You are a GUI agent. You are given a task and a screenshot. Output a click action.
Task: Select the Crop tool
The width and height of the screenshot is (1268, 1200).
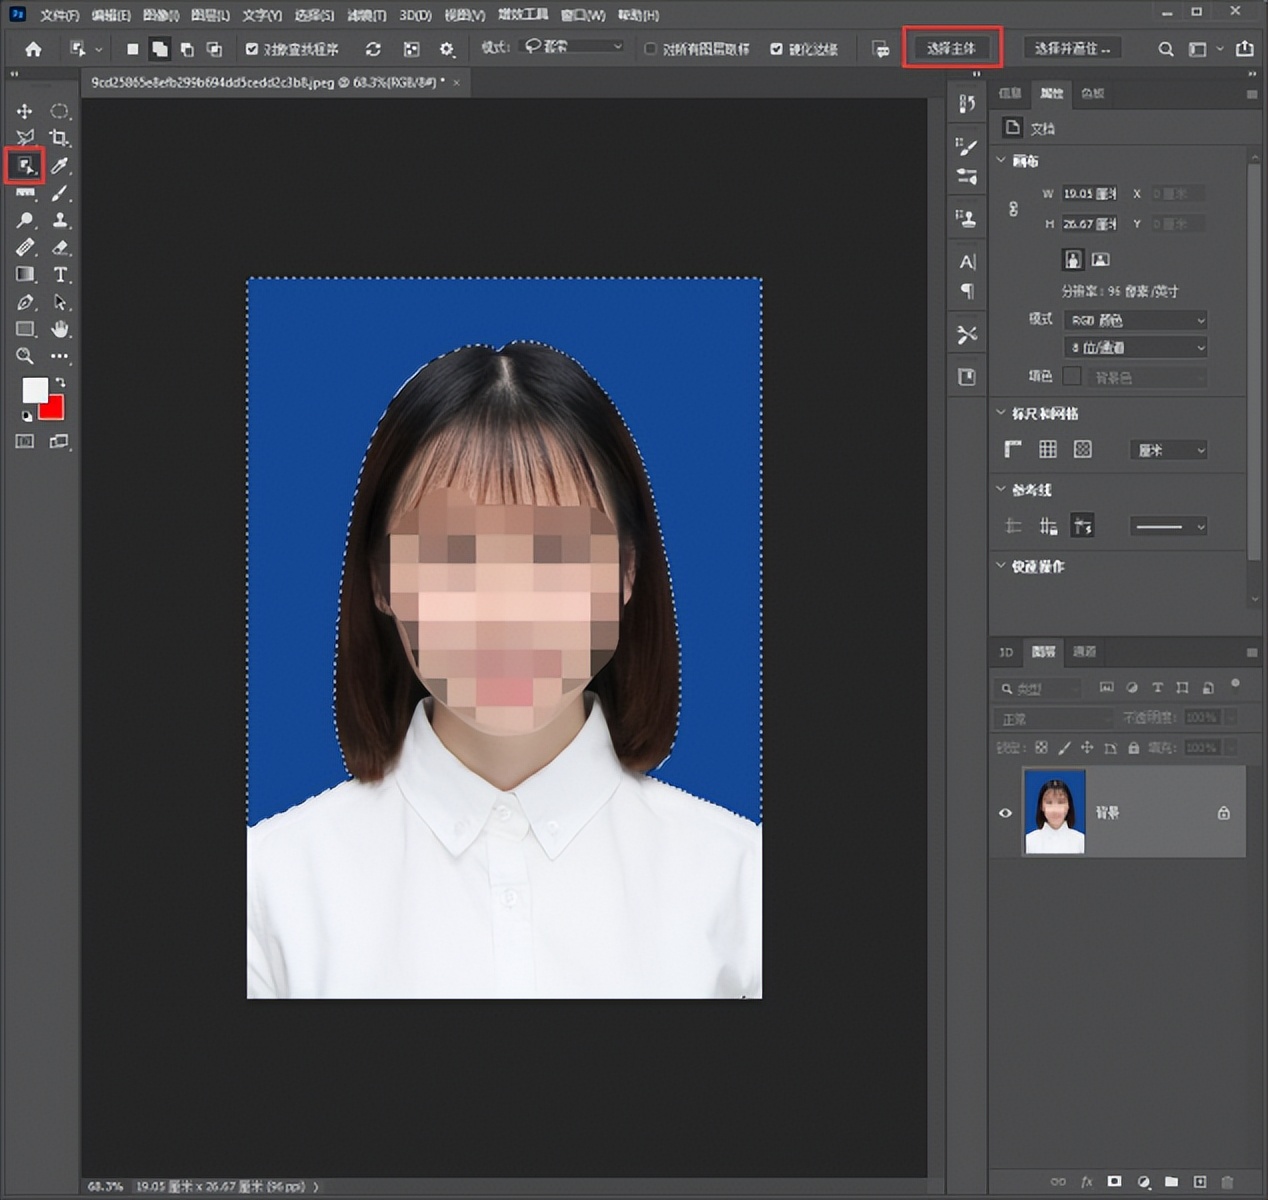(x=60, y=138)
